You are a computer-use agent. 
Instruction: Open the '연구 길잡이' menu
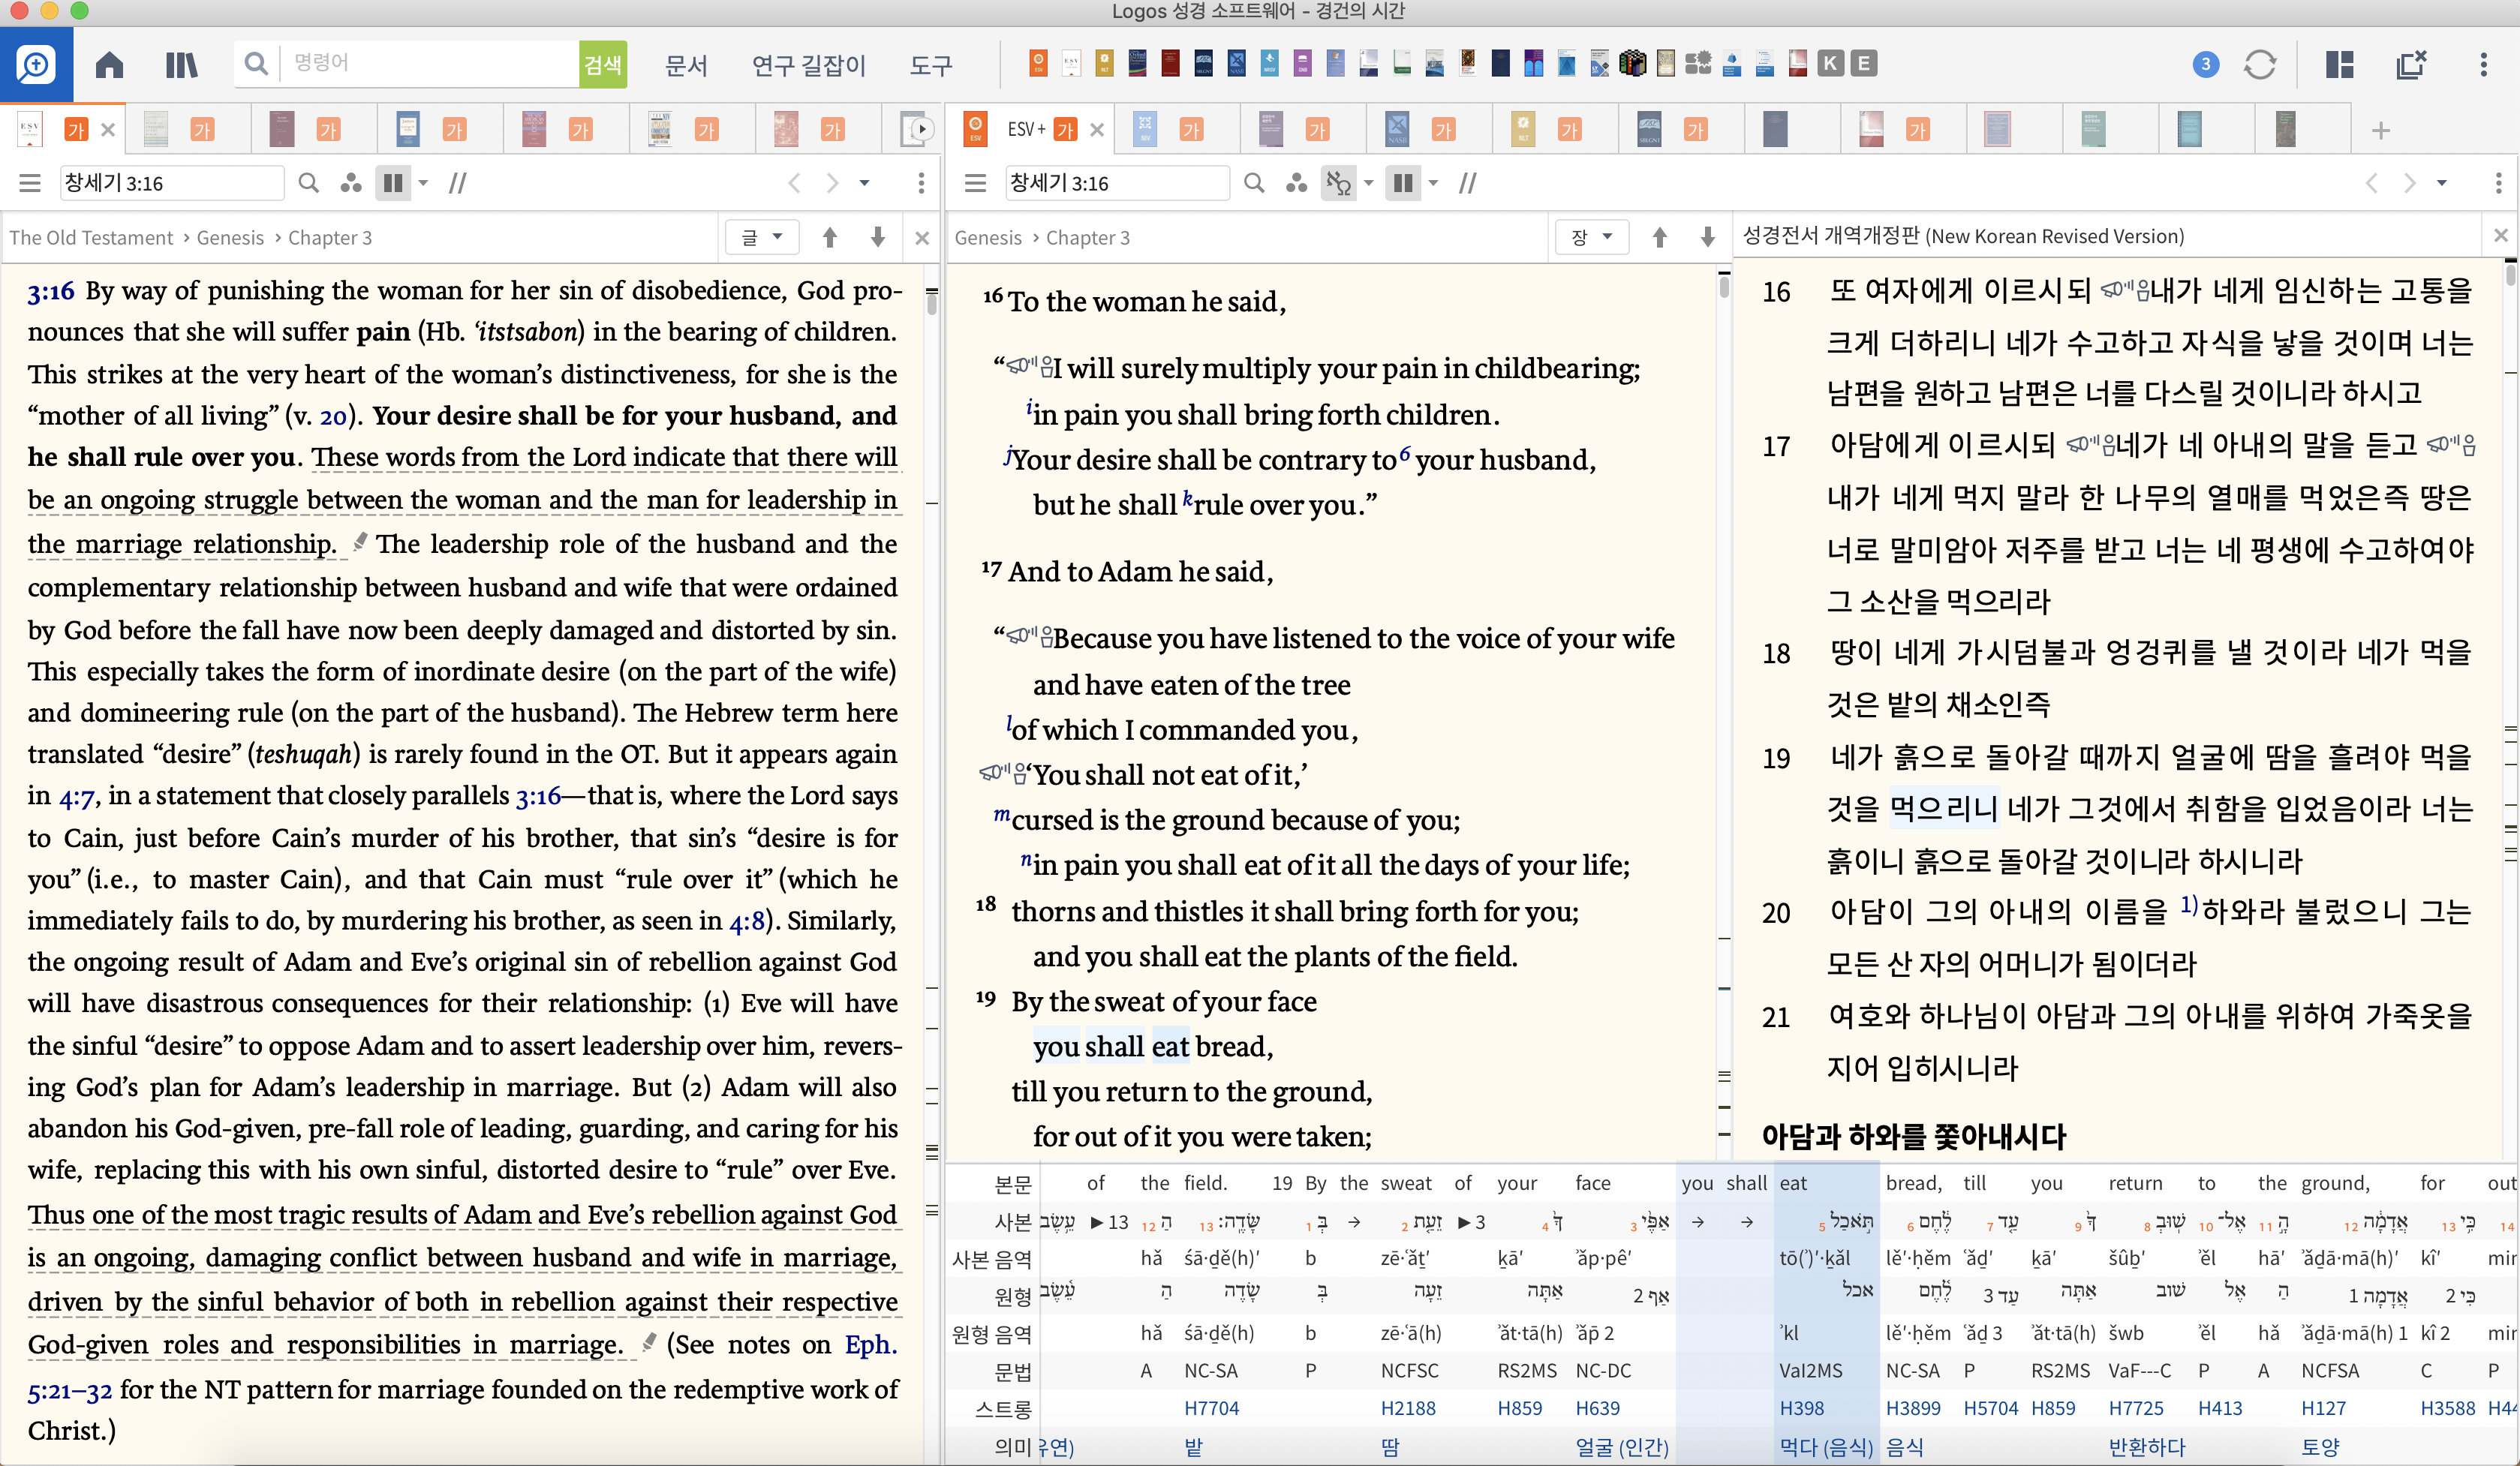pos(808,65)
